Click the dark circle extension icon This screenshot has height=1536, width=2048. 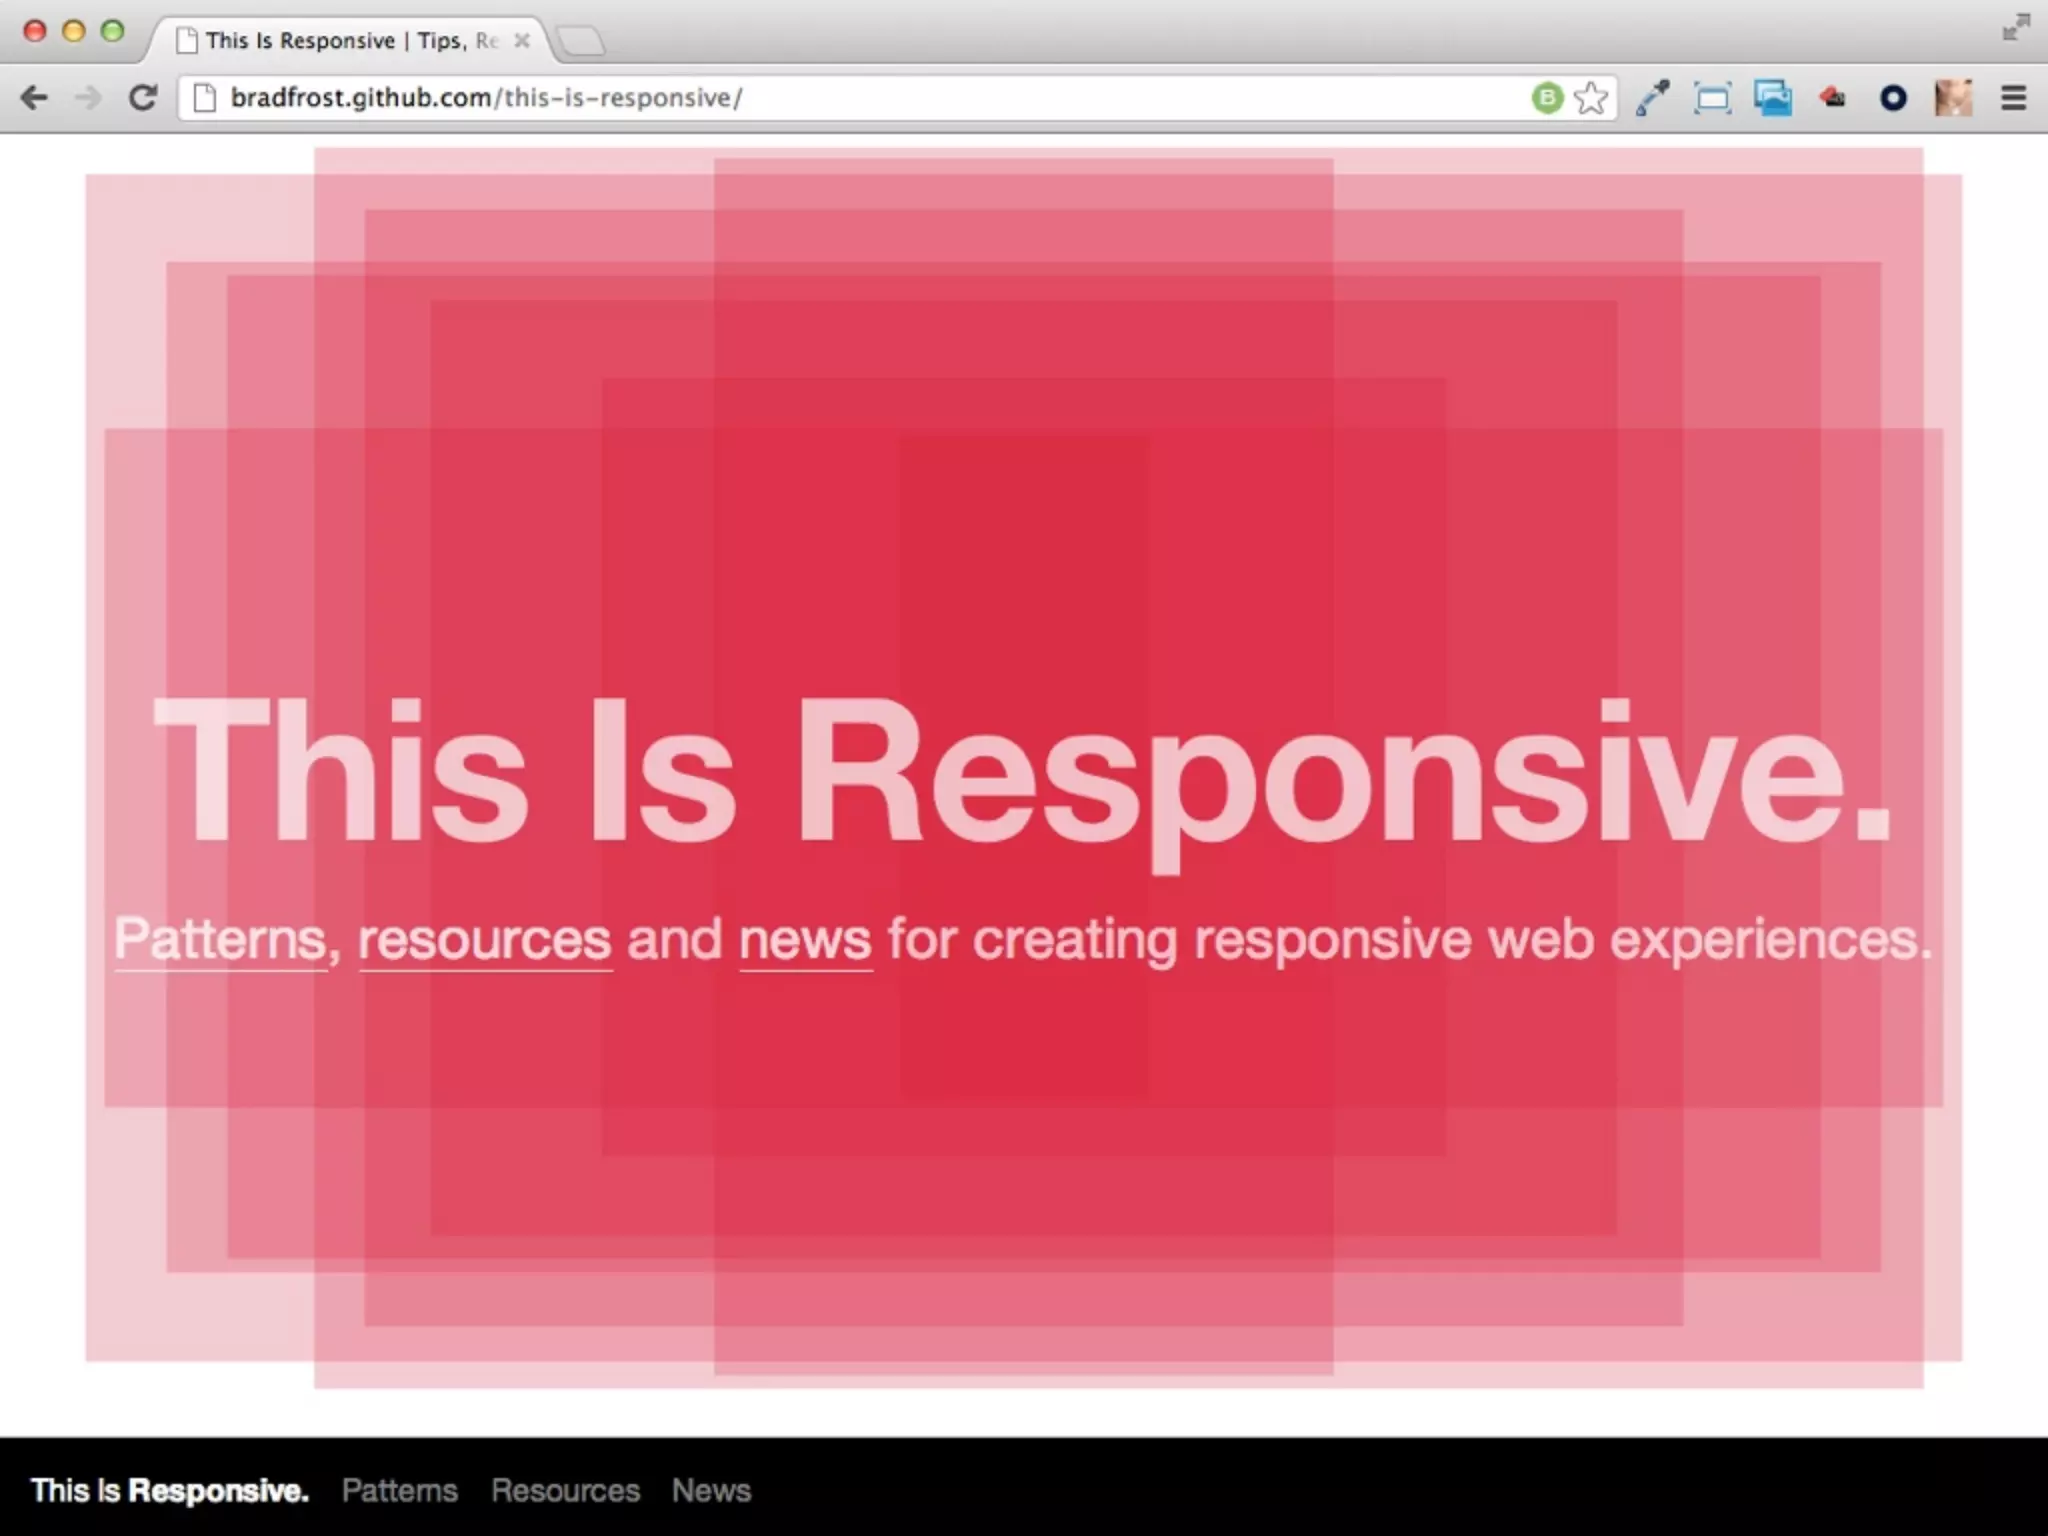click(x=1893, y=98)
